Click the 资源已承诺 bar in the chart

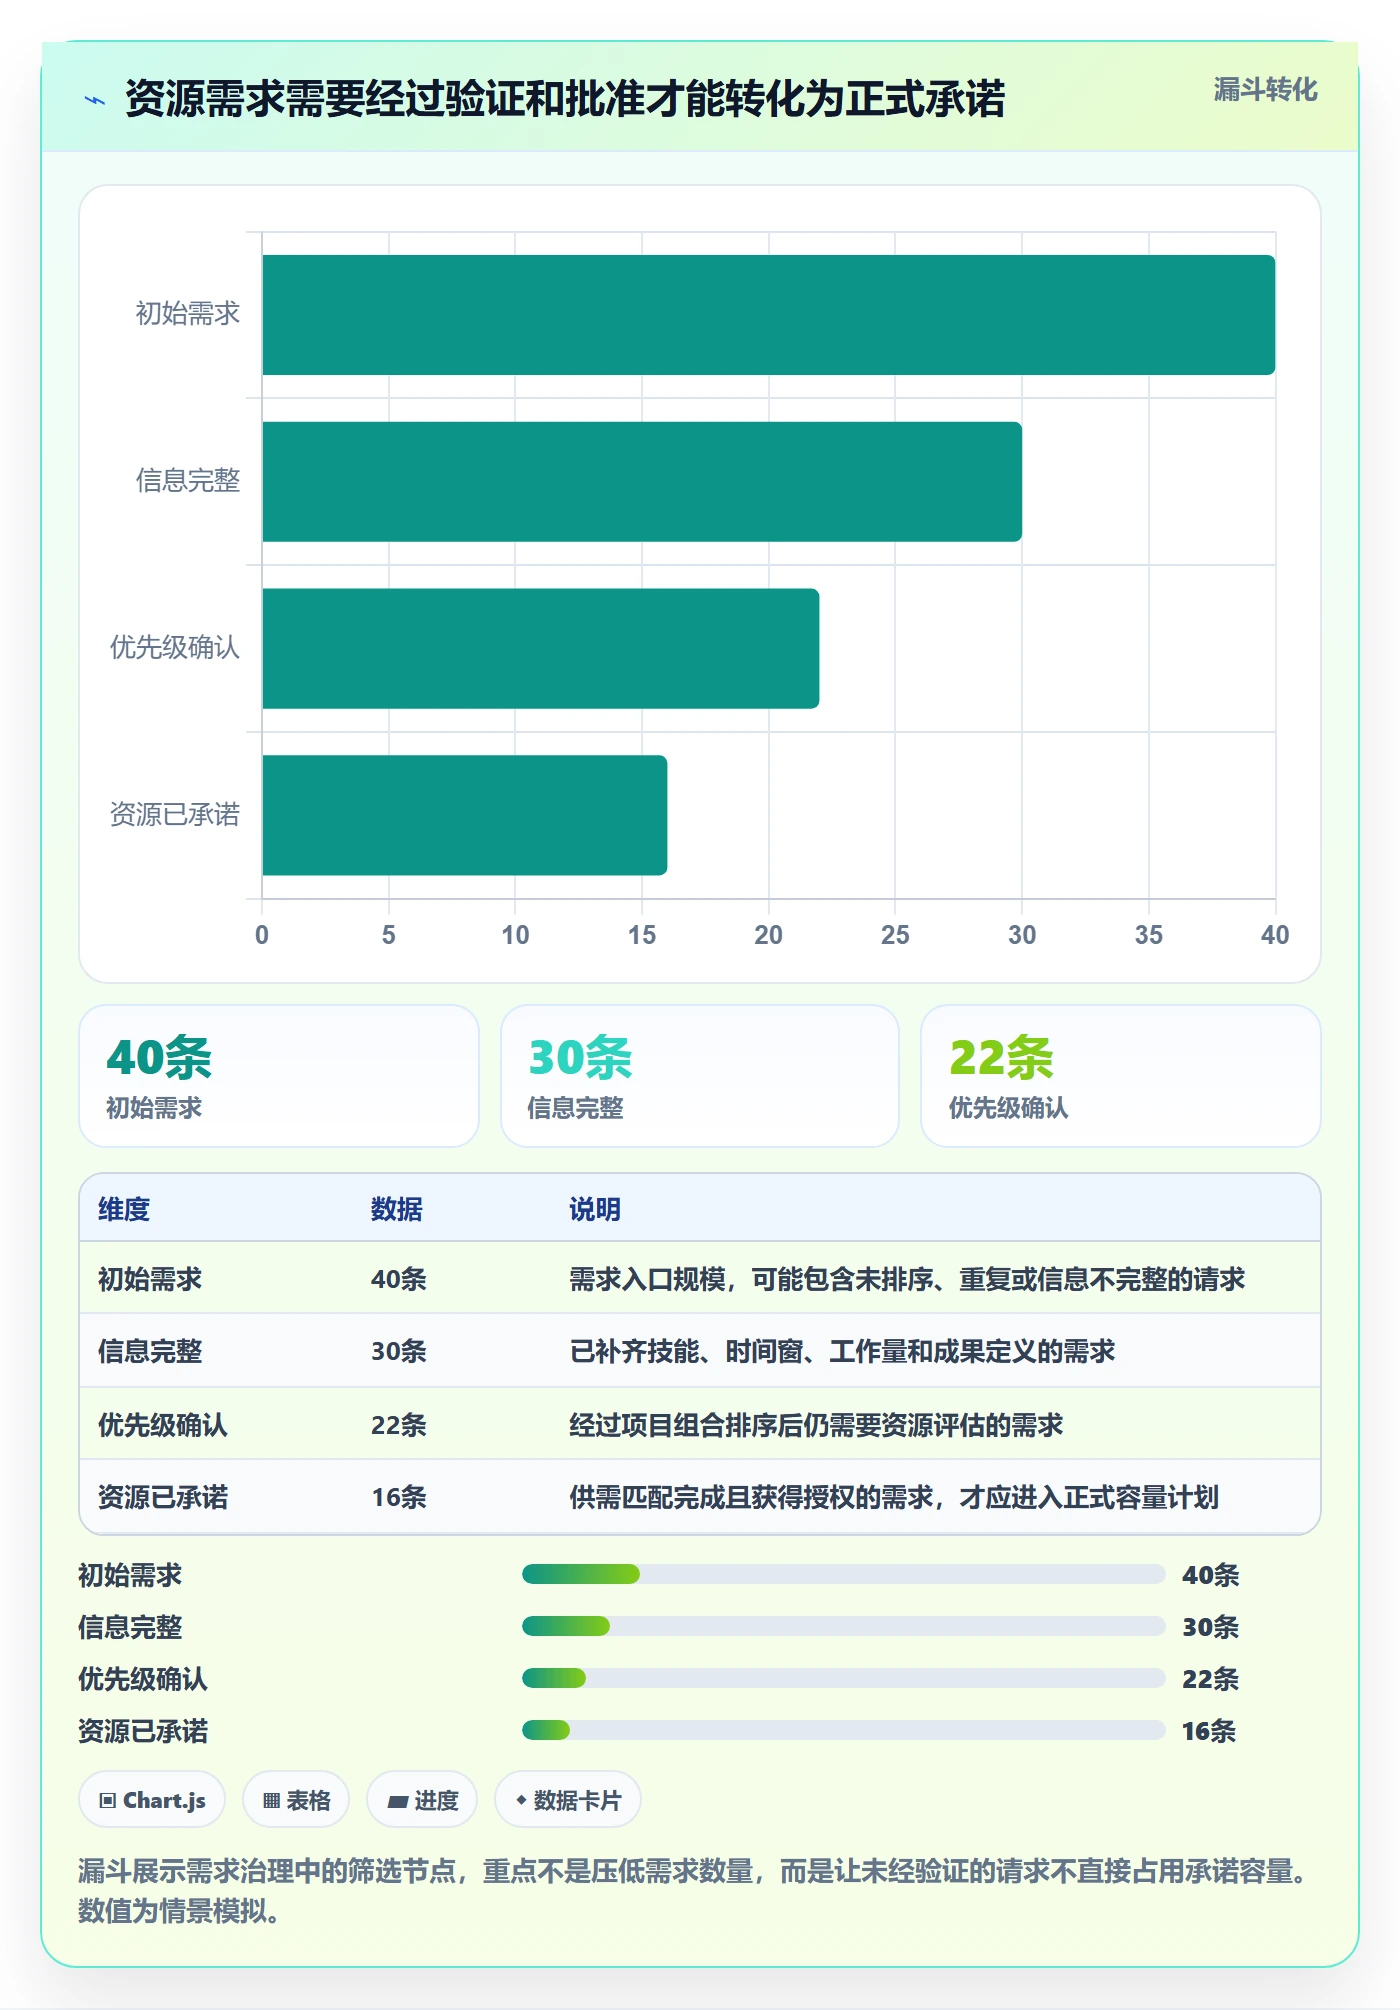click(464, 815)
